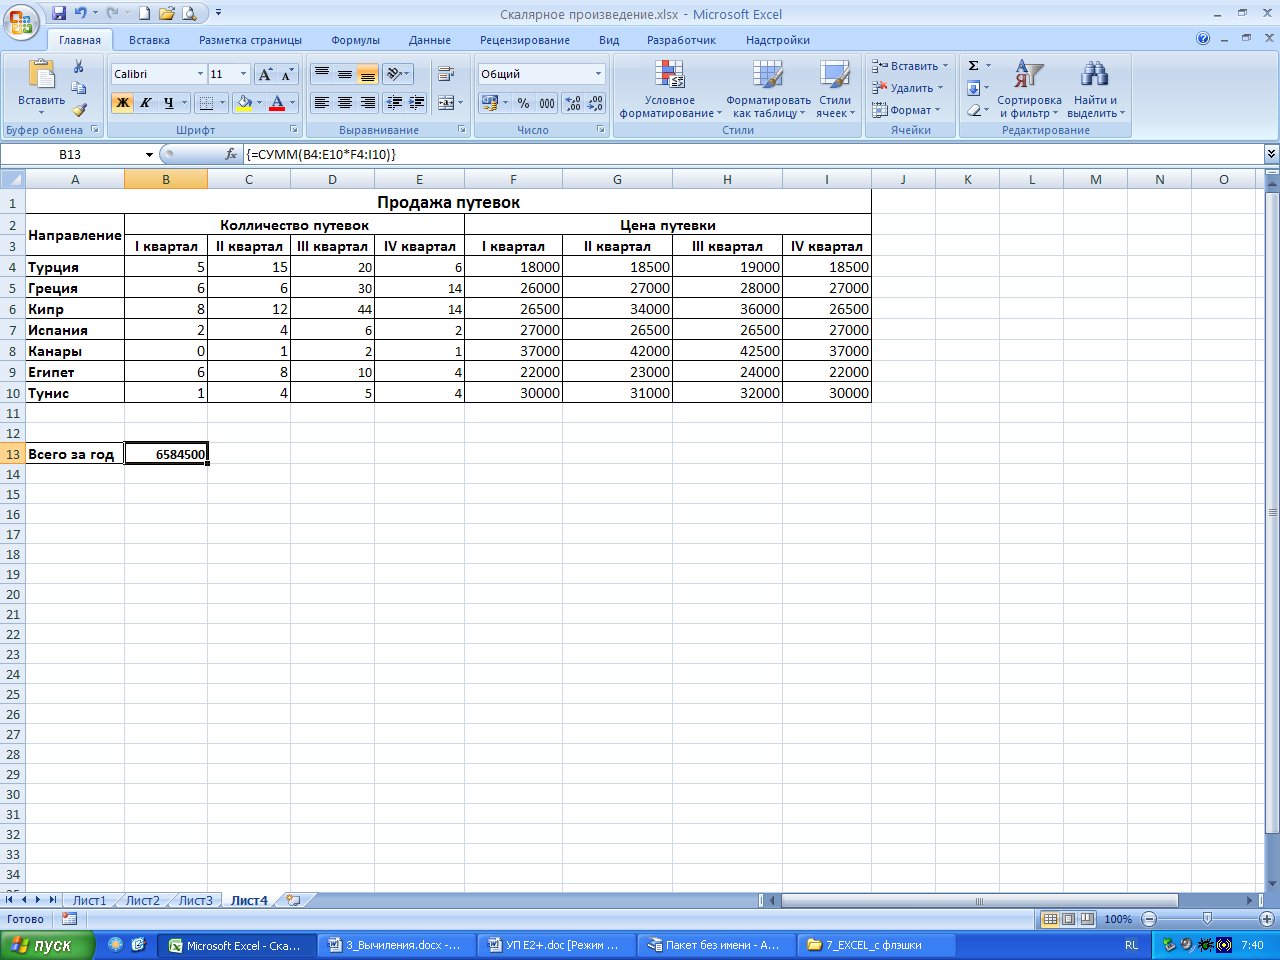
Task: Click AutoSum sigma icon
Action: click(x=973, y=66)
